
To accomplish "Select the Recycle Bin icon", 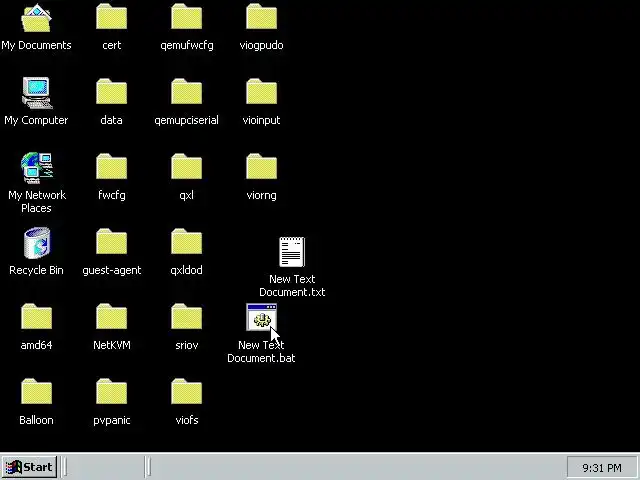I will click(x=37, y=243).
